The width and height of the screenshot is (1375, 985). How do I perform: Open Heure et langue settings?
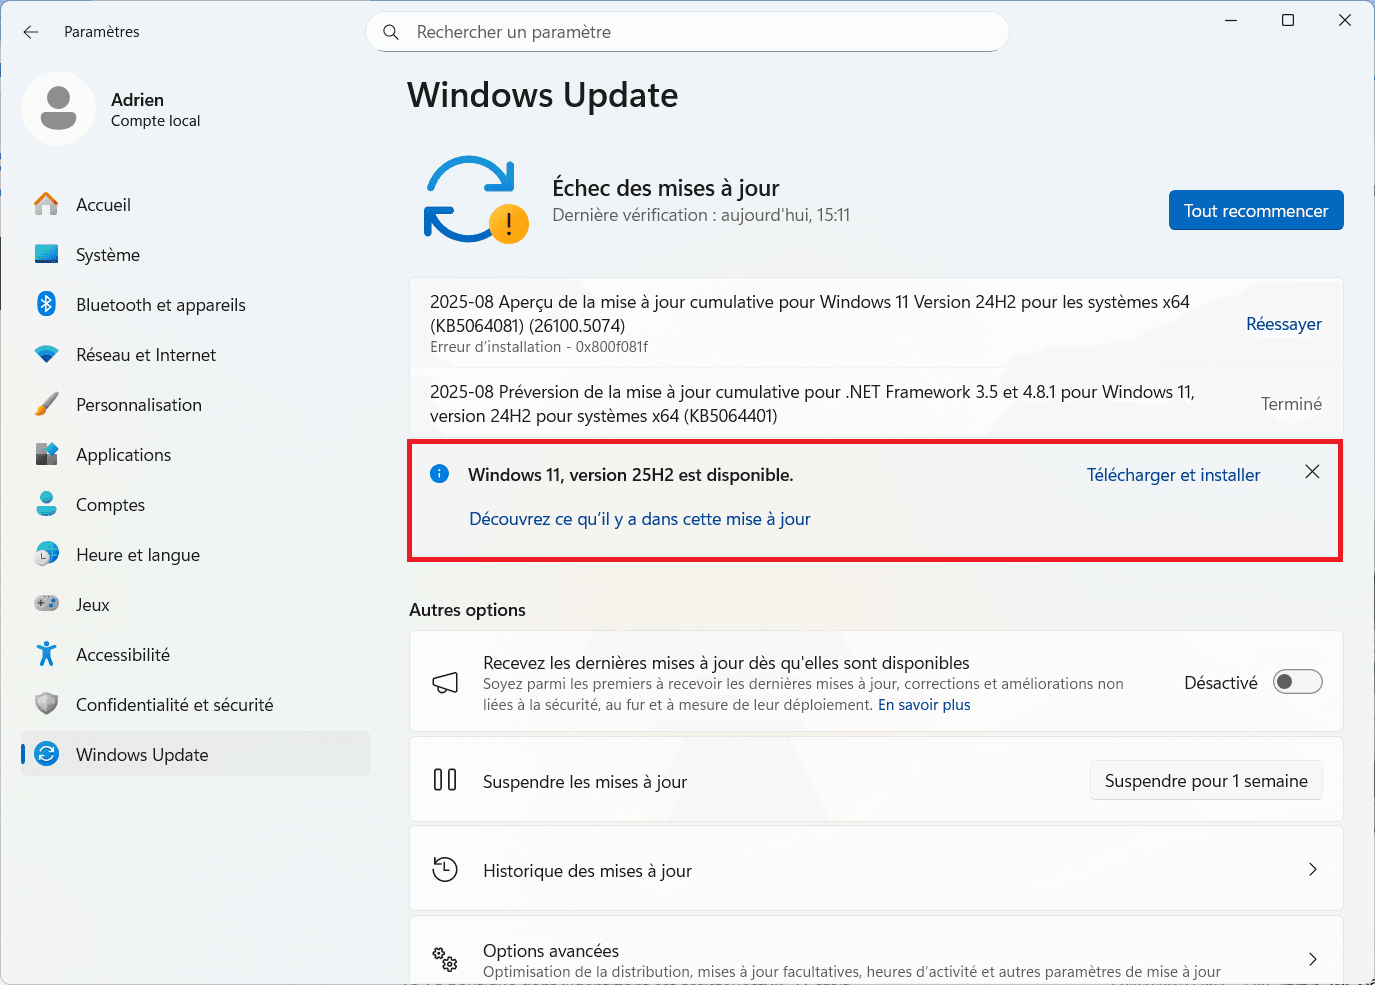(195, 554)
